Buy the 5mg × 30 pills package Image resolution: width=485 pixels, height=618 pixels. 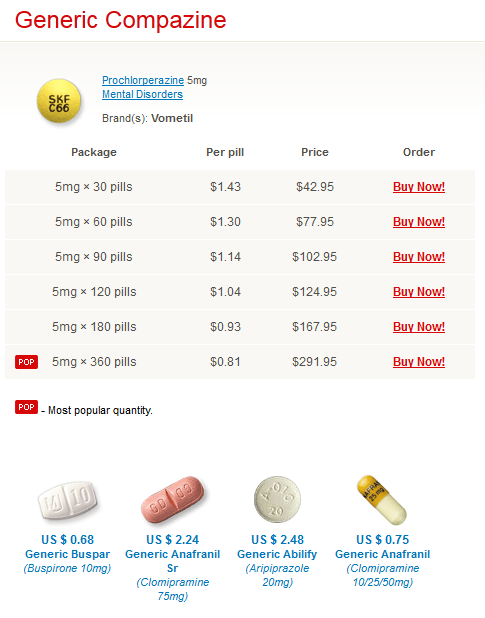(419, 187)
